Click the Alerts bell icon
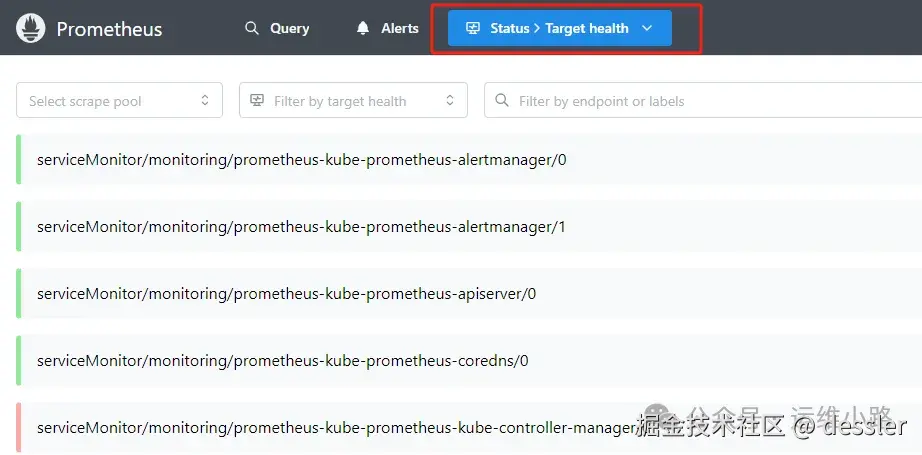 coord(363,28)
